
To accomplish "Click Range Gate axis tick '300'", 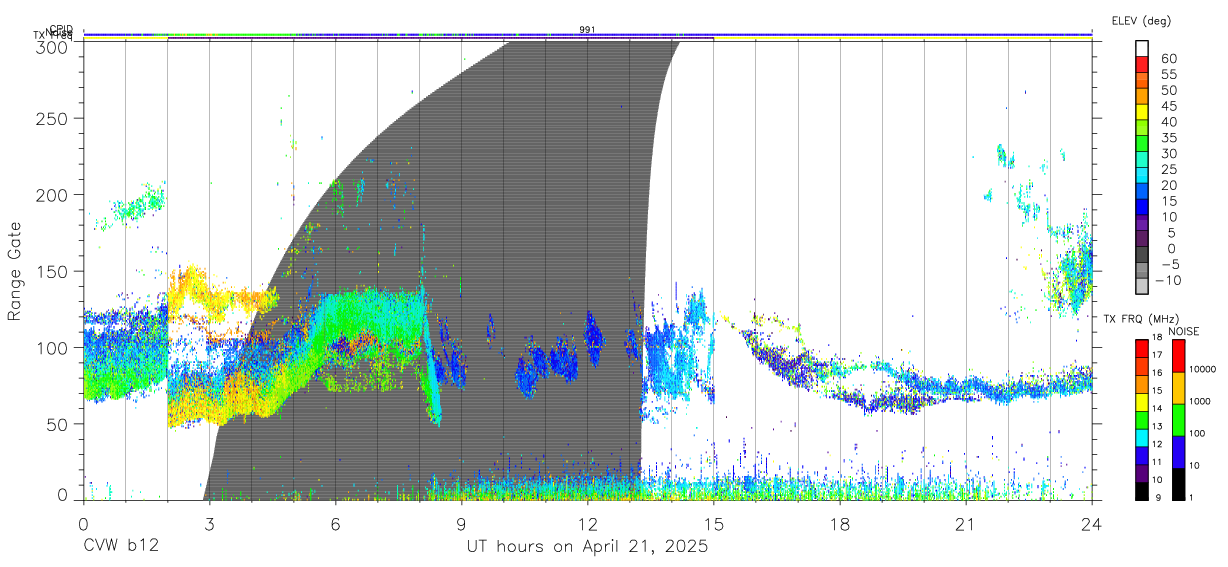I will click(52, 46).
